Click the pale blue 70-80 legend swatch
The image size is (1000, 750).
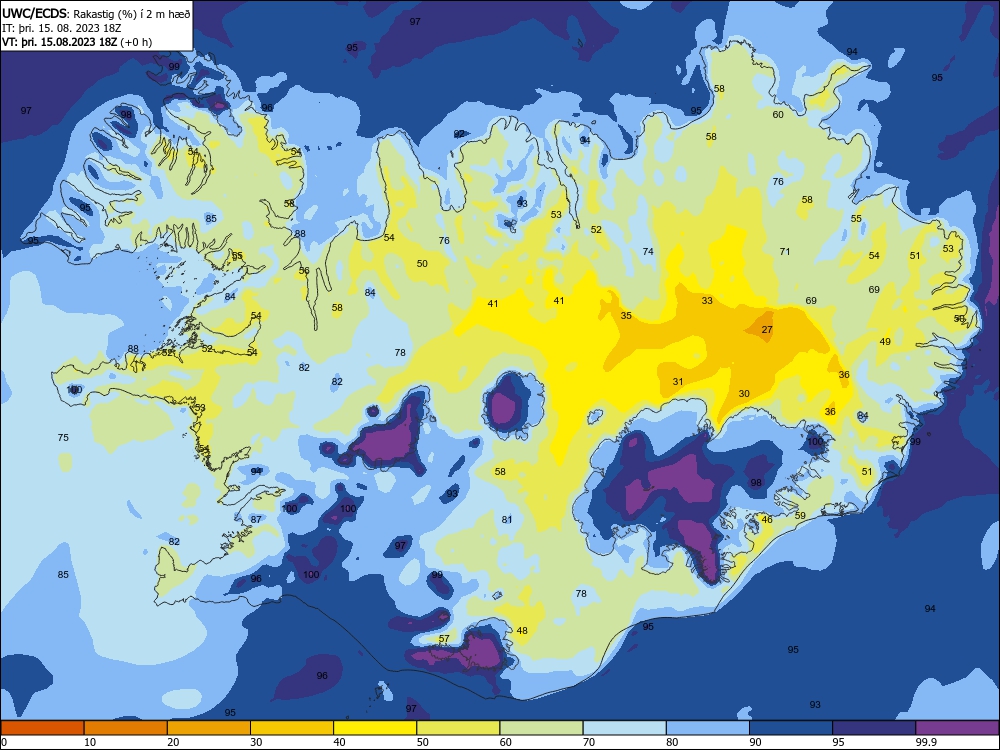point(624,728)
